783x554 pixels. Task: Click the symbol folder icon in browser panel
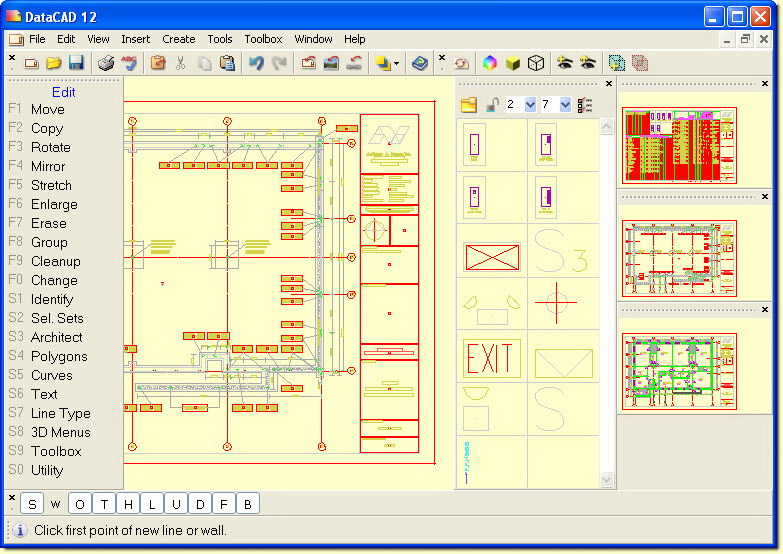tap(469, 105)
